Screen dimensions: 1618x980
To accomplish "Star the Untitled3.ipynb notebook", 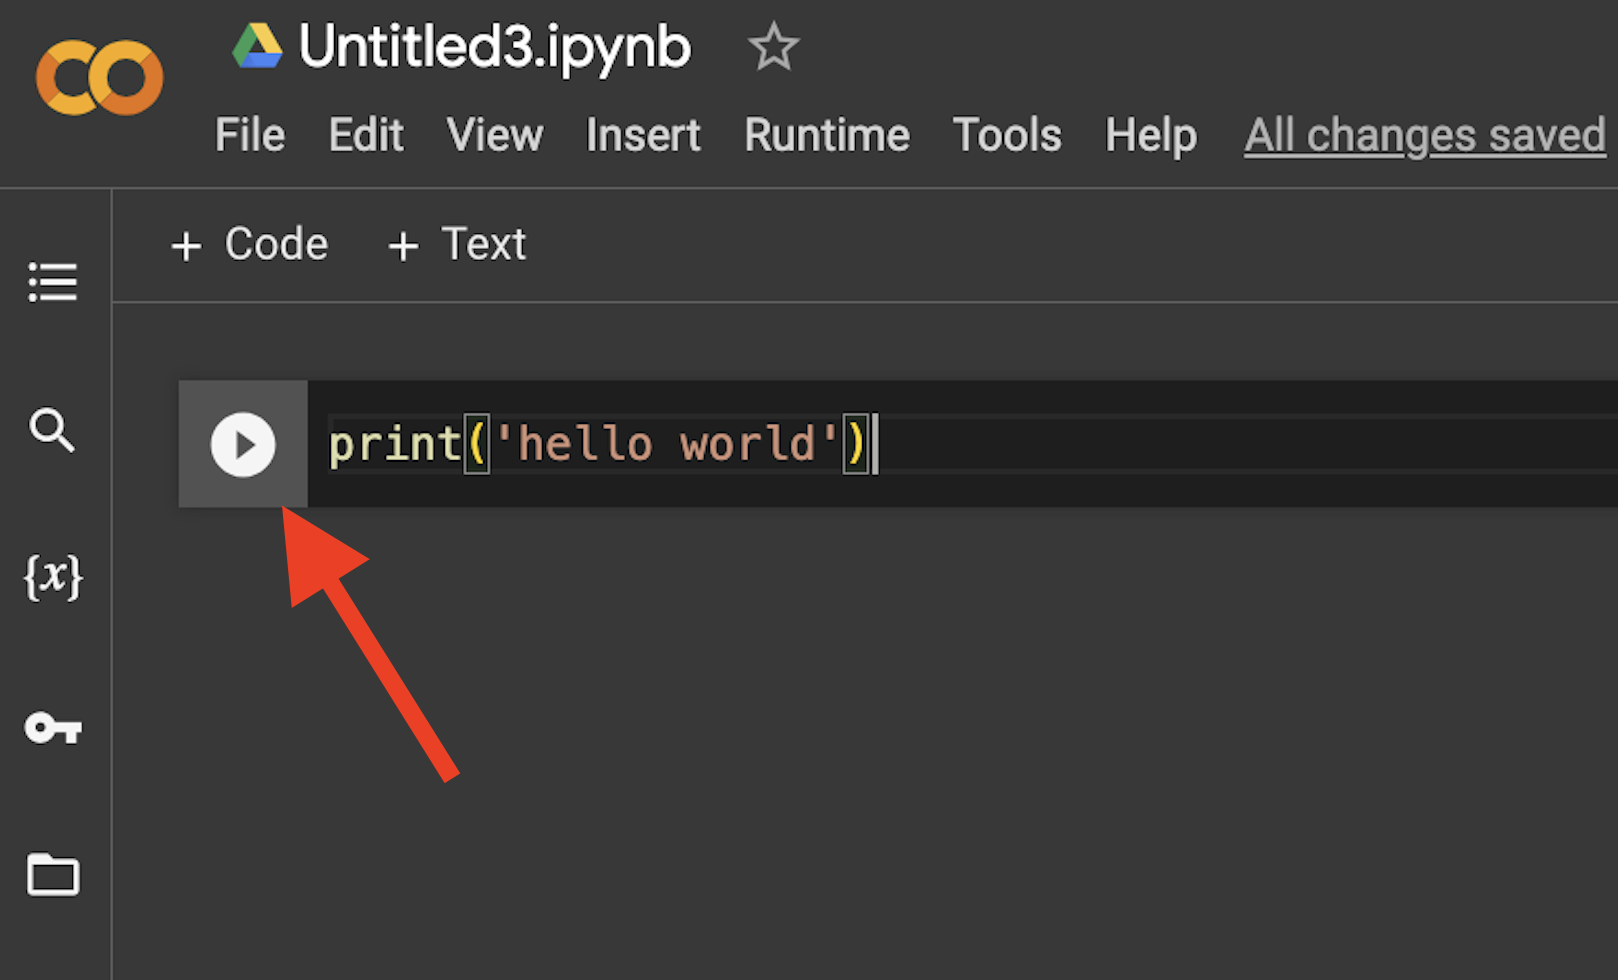I will [x=773, y=48].
